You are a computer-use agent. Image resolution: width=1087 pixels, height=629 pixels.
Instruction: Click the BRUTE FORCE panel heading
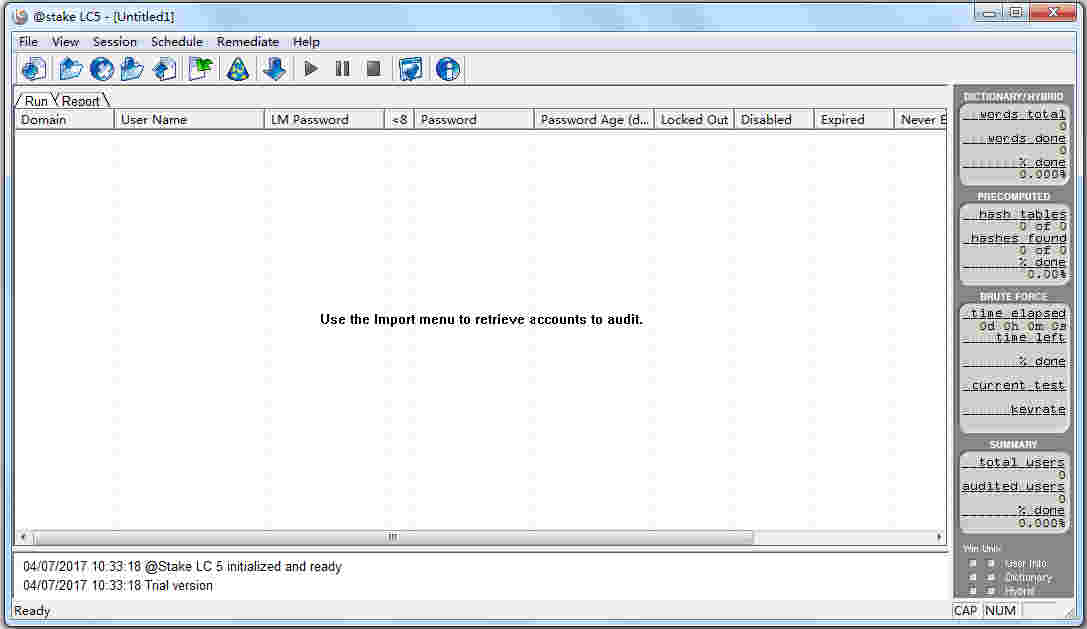pyautogui.click(x=1014, y=296)
